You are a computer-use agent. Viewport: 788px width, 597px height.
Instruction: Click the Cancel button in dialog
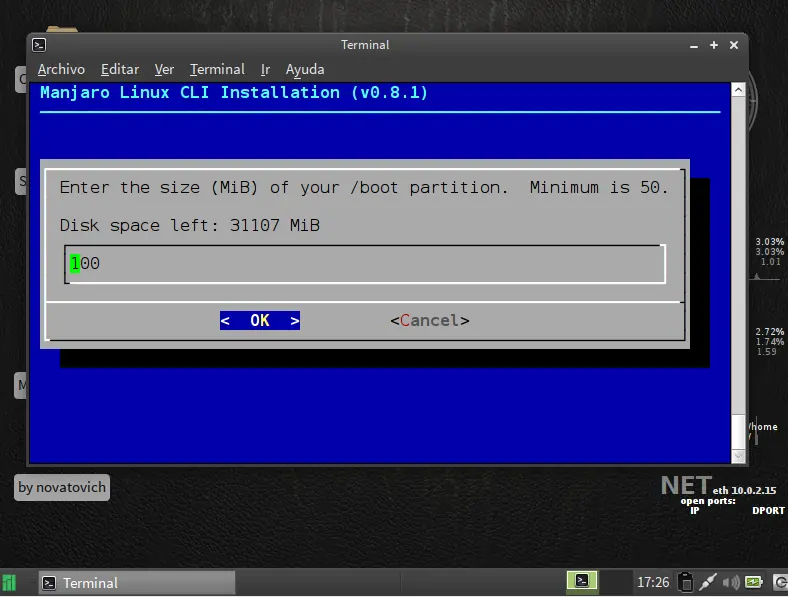coord(430,321)
